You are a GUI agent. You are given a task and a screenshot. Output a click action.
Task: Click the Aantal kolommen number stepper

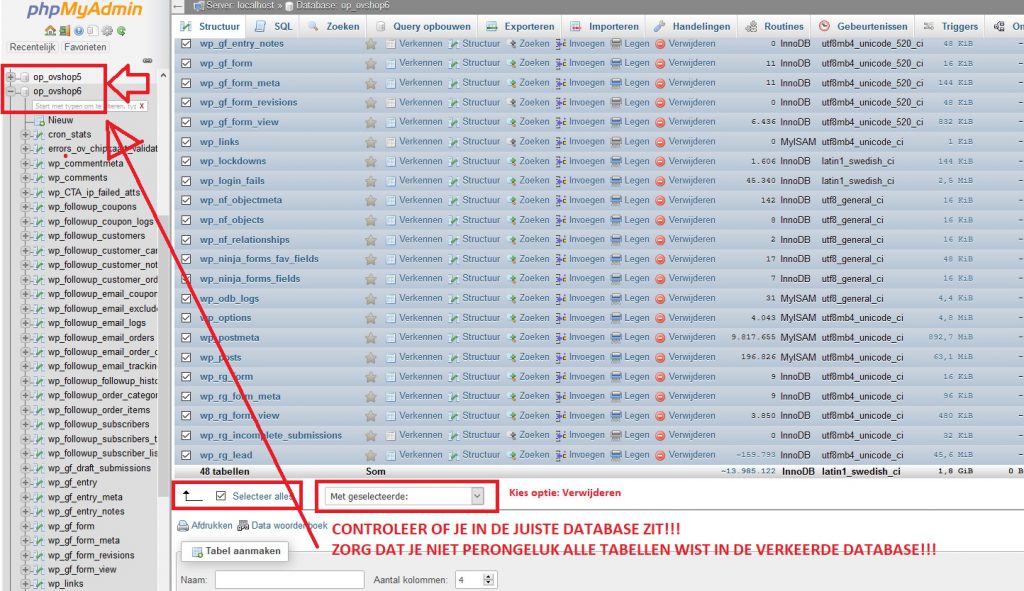pos(489,579)
